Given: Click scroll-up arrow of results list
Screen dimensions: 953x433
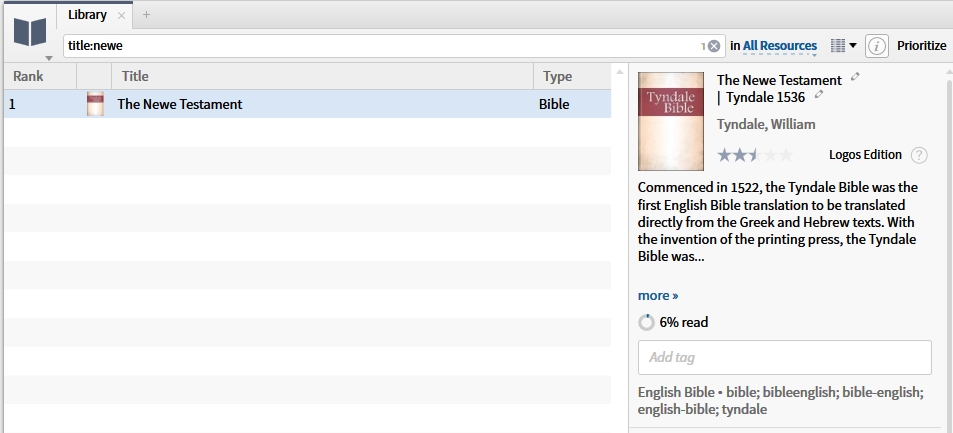Looking at the screenshot, I should tap(620, 72).
